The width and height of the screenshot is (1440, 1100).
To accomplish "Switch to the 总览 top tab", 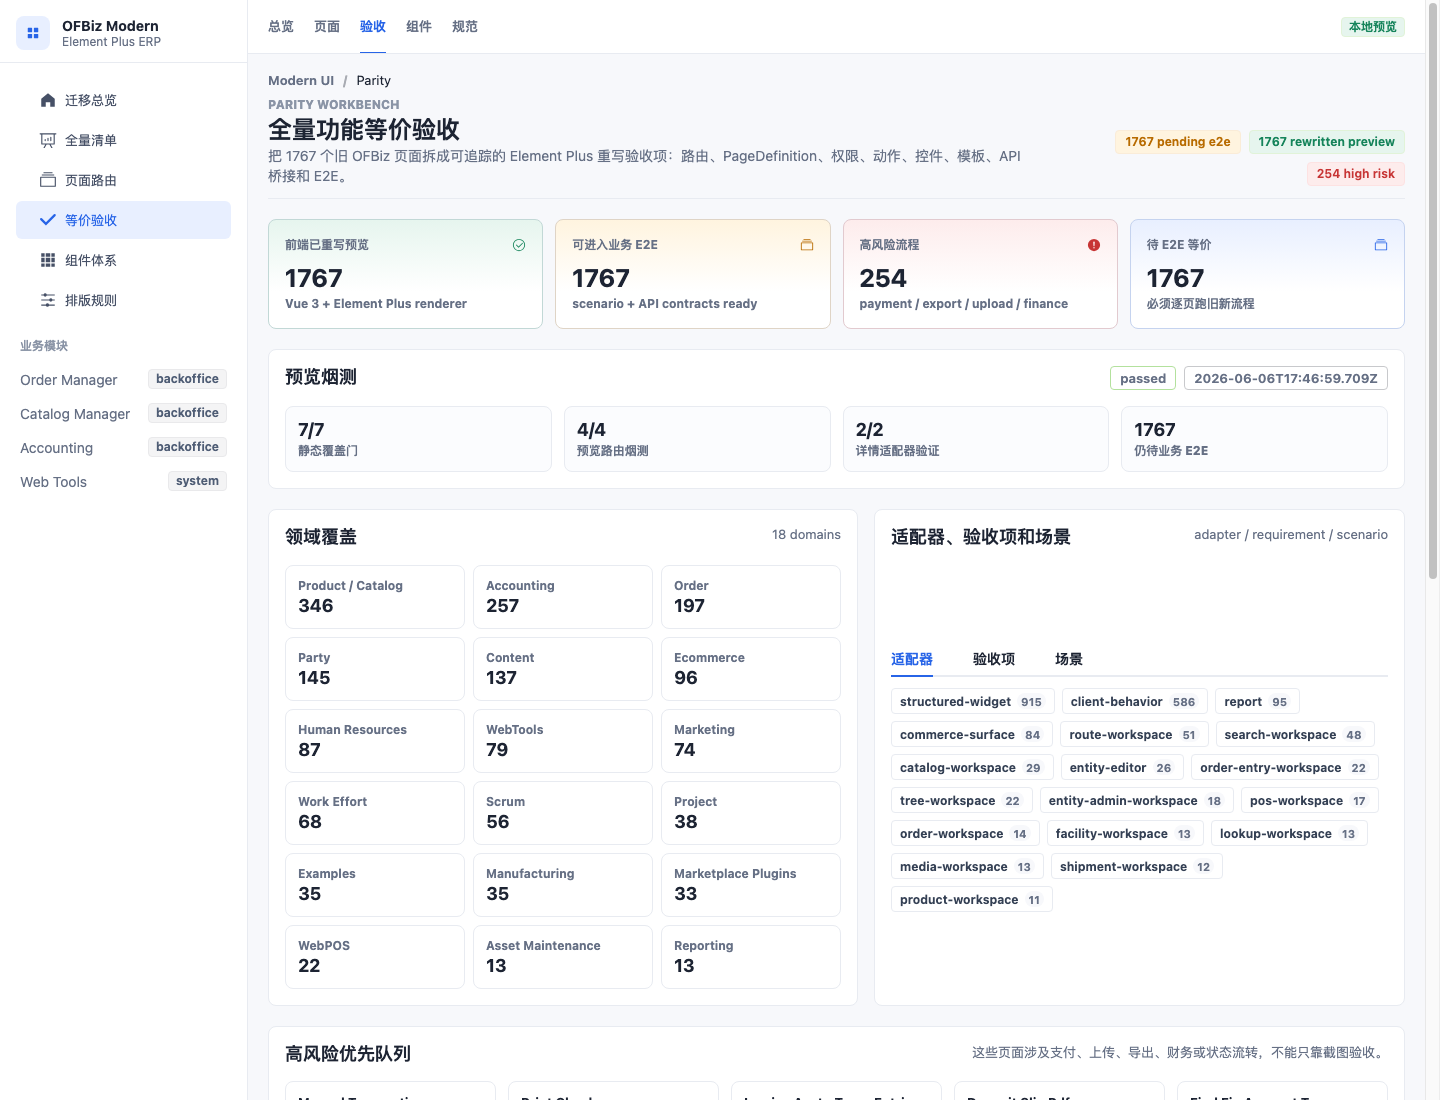I will (x=281, y=27).
